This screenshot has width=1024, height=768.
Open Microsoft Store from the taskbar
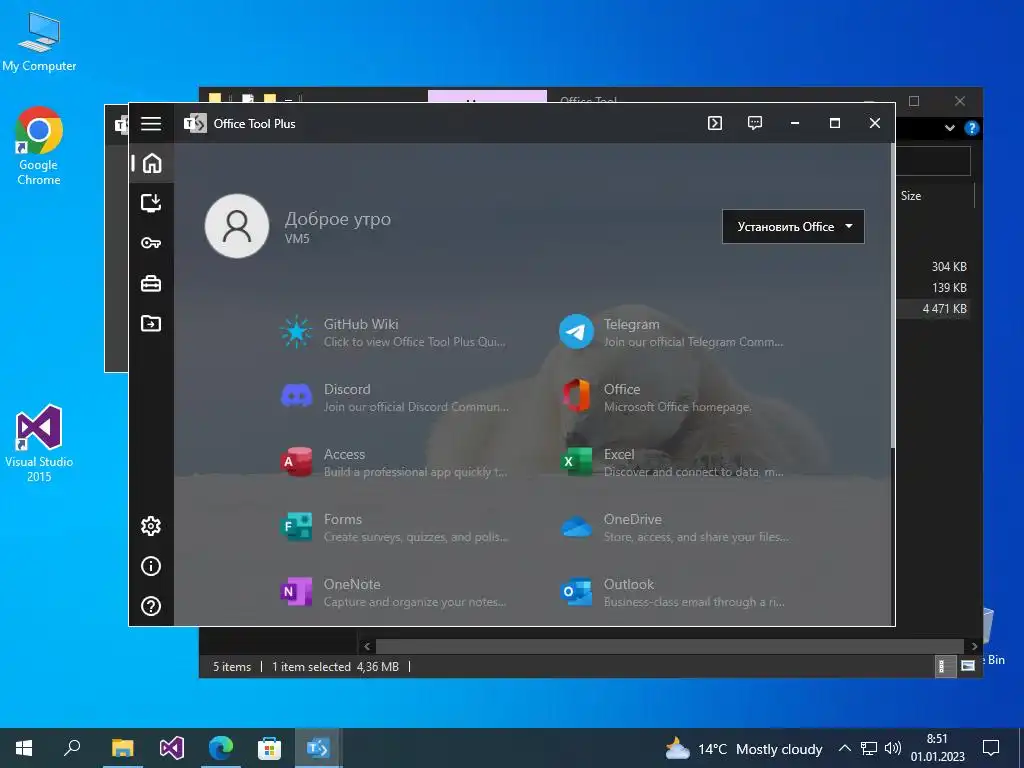point(269,748)
